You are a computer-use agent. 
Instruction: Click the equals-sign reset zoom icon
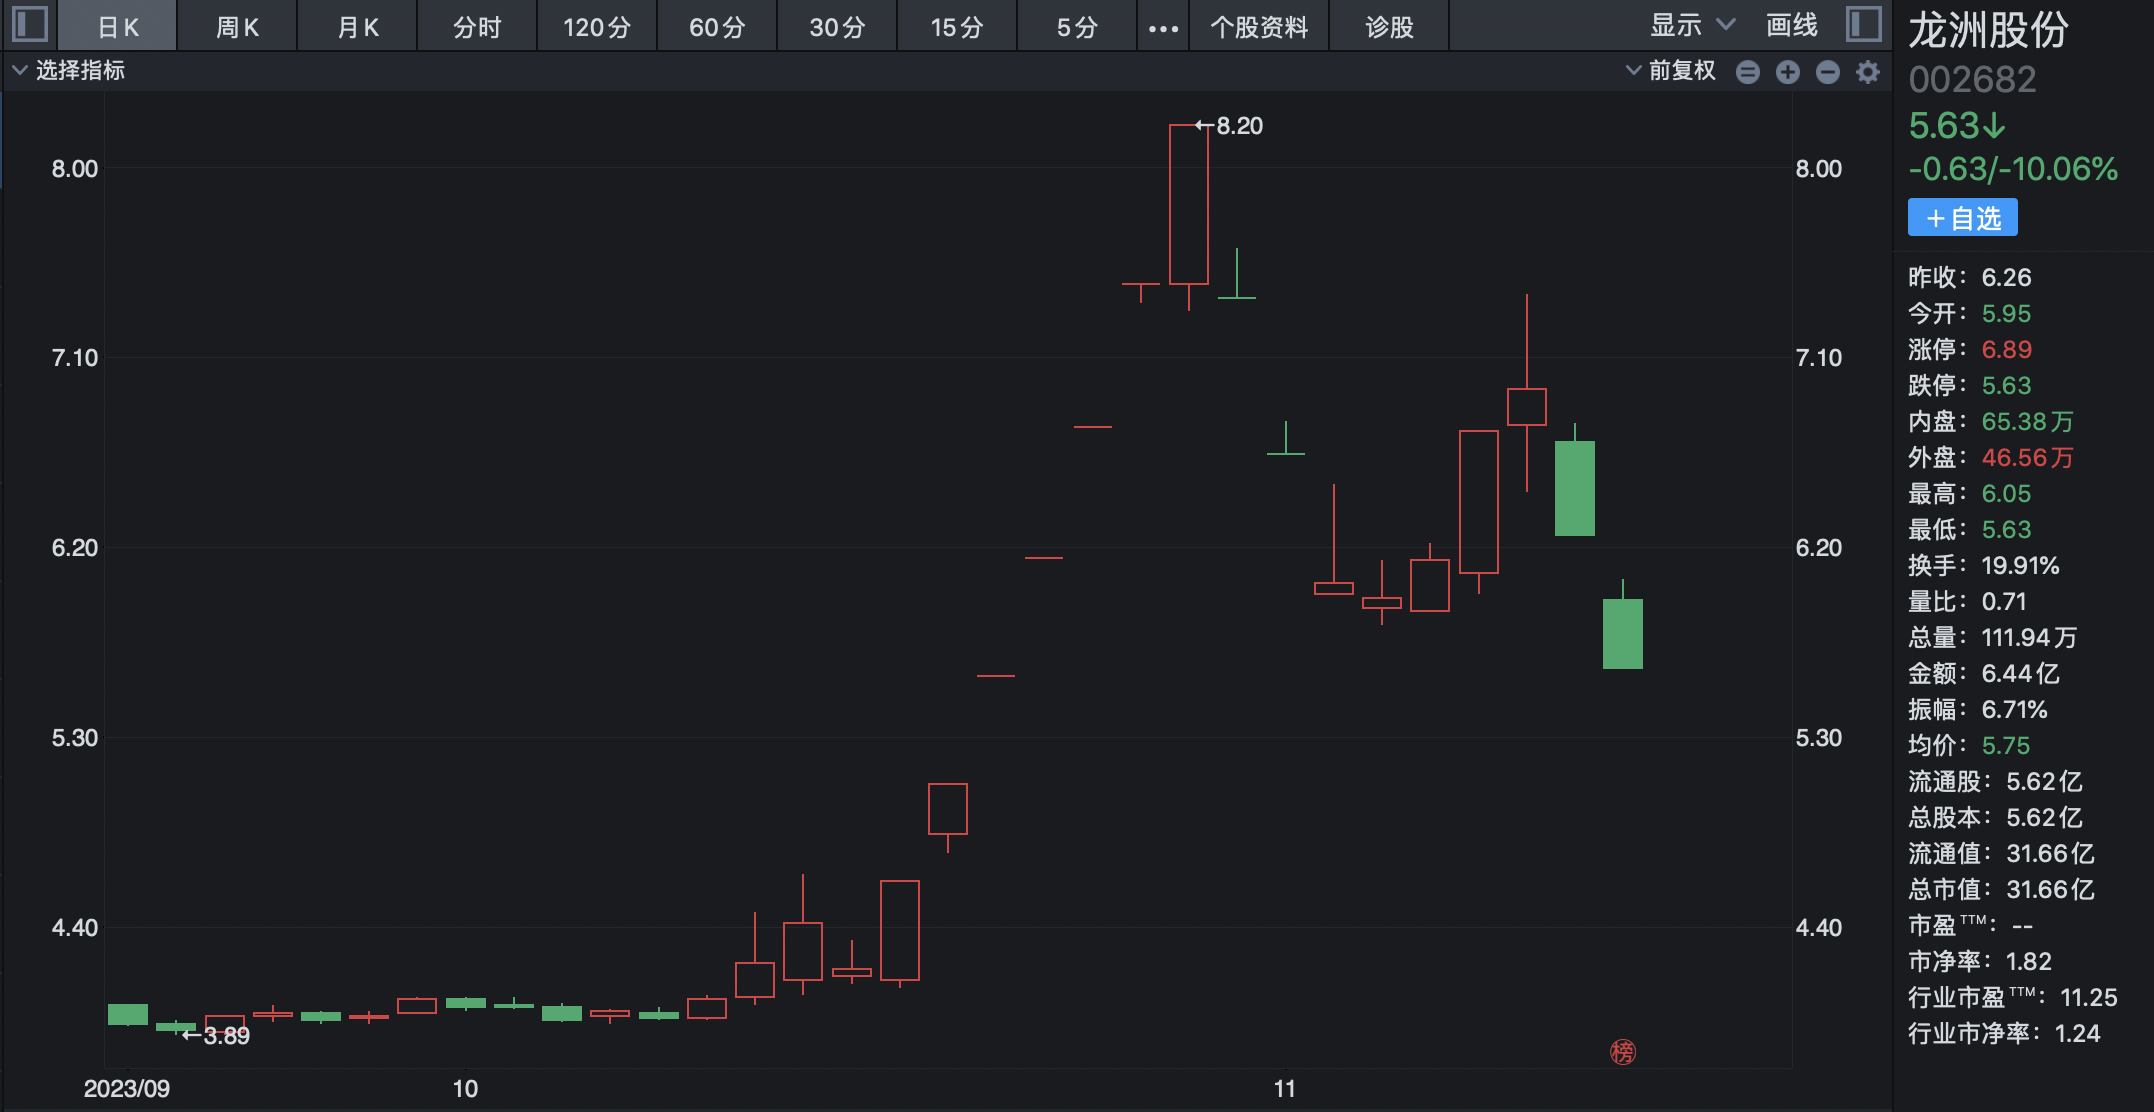click(1748, 72)
